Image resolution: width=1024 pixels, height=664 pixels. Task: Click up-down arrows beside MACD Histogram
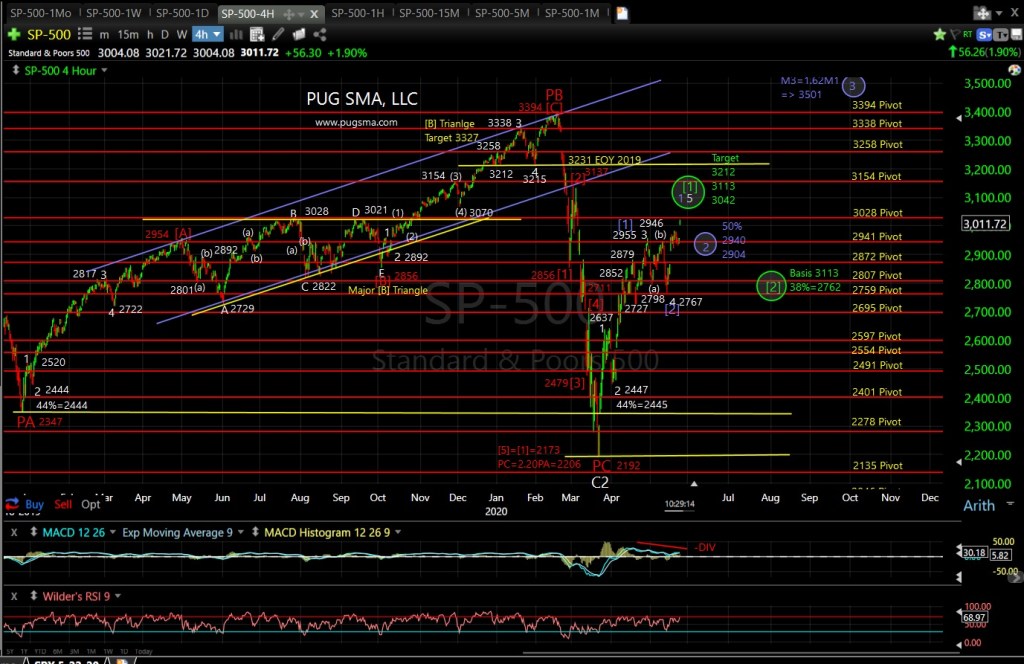point(255,532)
